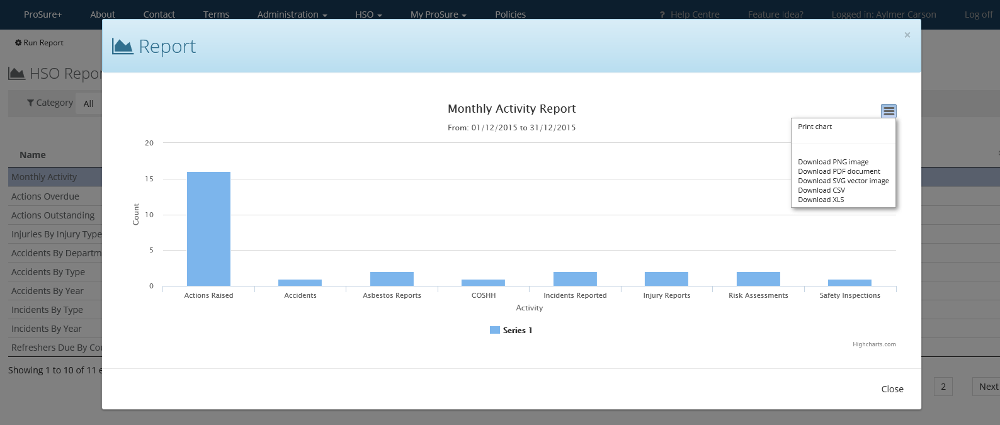Viewport: 1000px width, 425px height.
Task: Sort by the Name column header
Action: click(33, 155)
